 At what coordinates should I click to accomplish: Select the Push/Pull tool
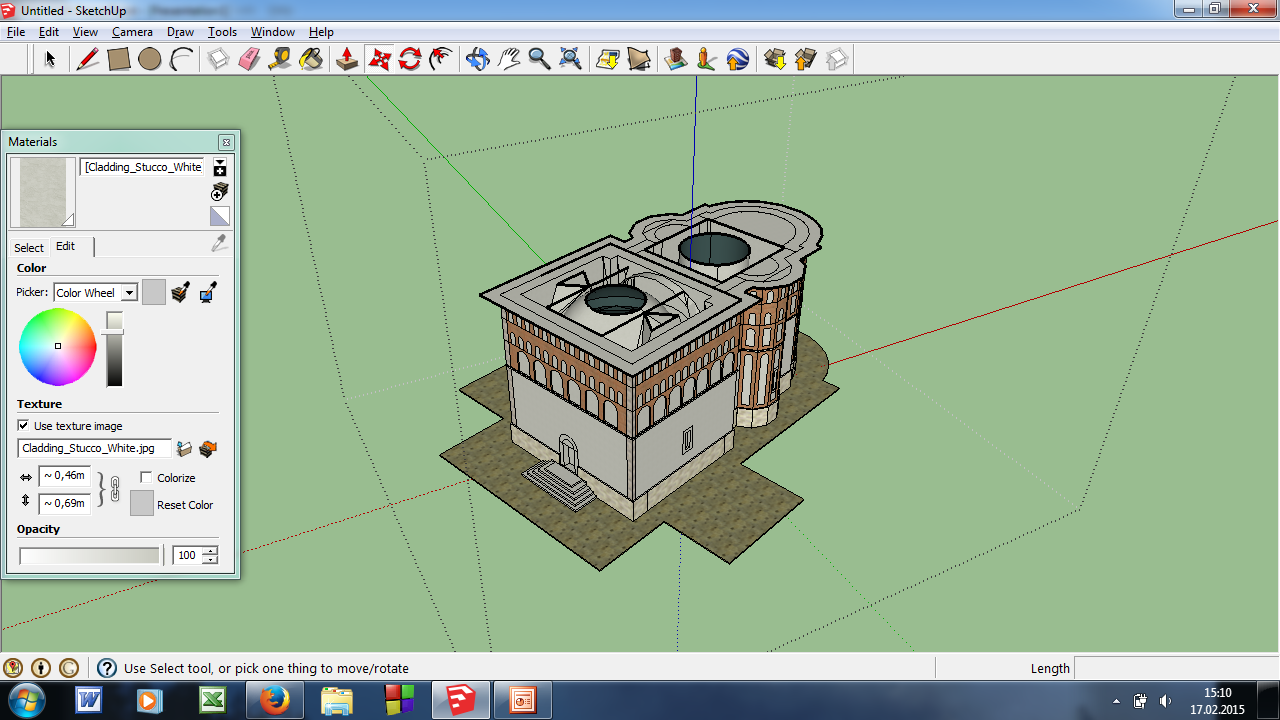[347, 59]
